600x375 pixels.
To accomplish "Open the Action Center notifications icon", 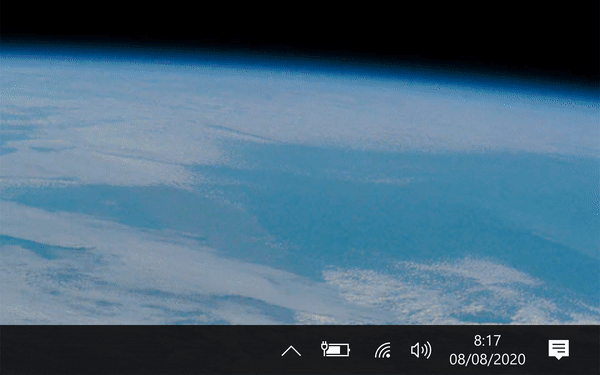I will click(559, 349).
